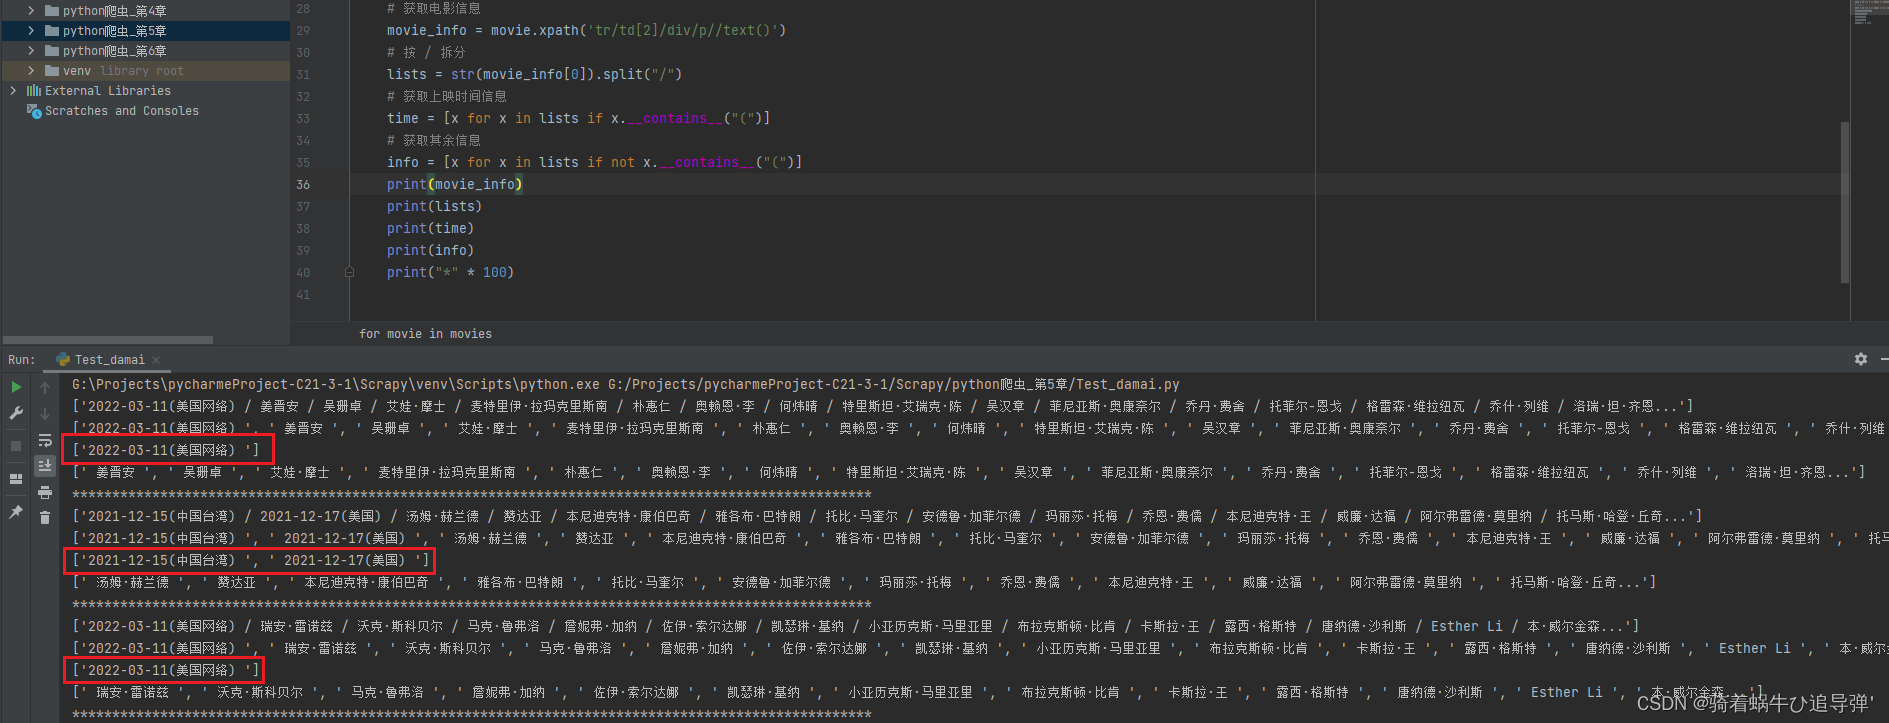Expand the venv library root arrow

tap(31, 71)
